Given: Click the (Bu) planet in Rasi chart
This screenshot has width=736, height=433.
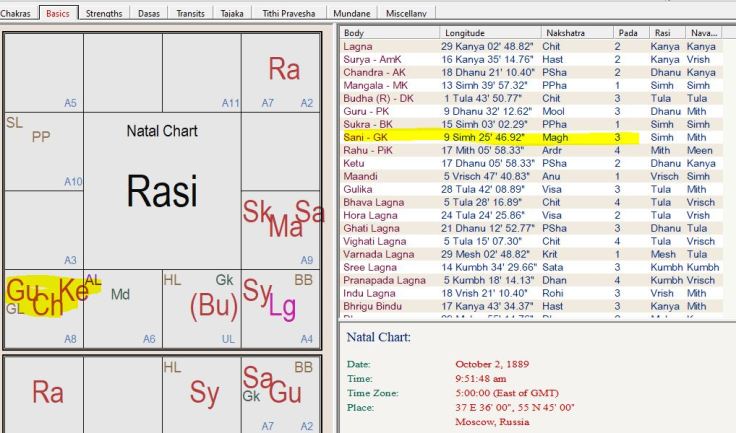Looking at the screenshot, I should point(213,304).
